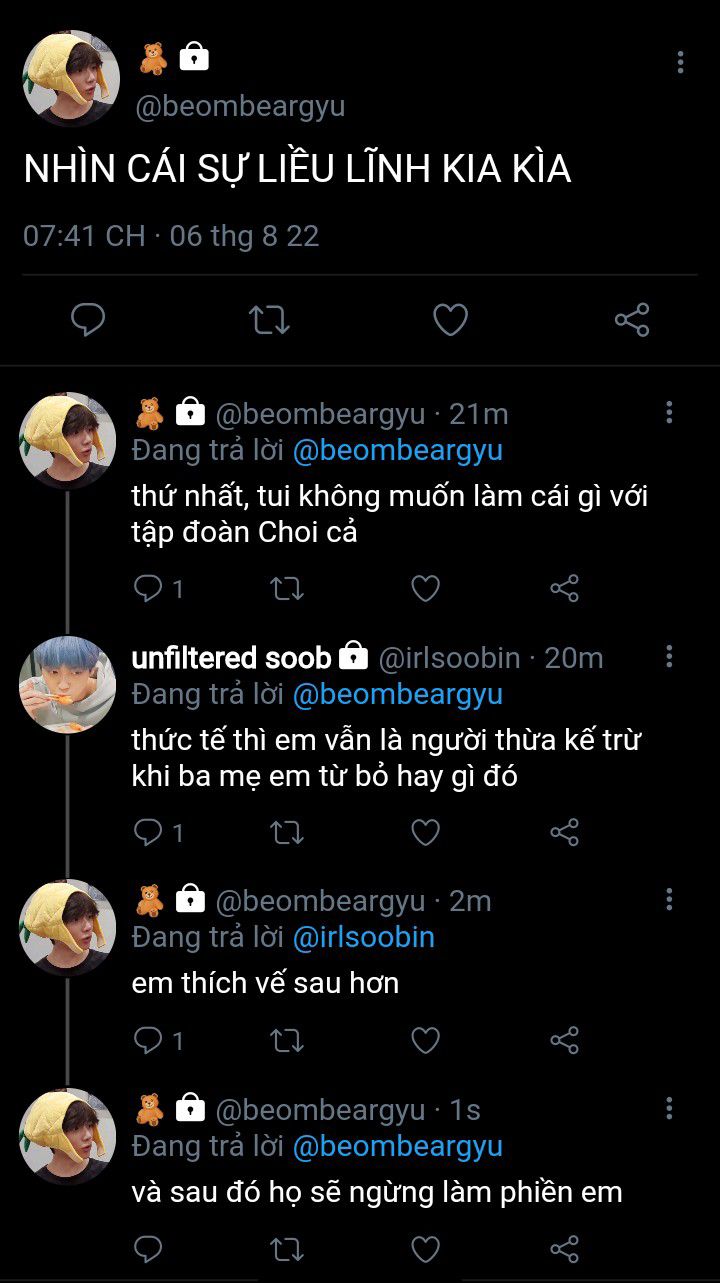The width and height of the screenshot is (720, 1283).
Task: Open options menu on irlsoobin's reply
Action: tap(669, 656)
